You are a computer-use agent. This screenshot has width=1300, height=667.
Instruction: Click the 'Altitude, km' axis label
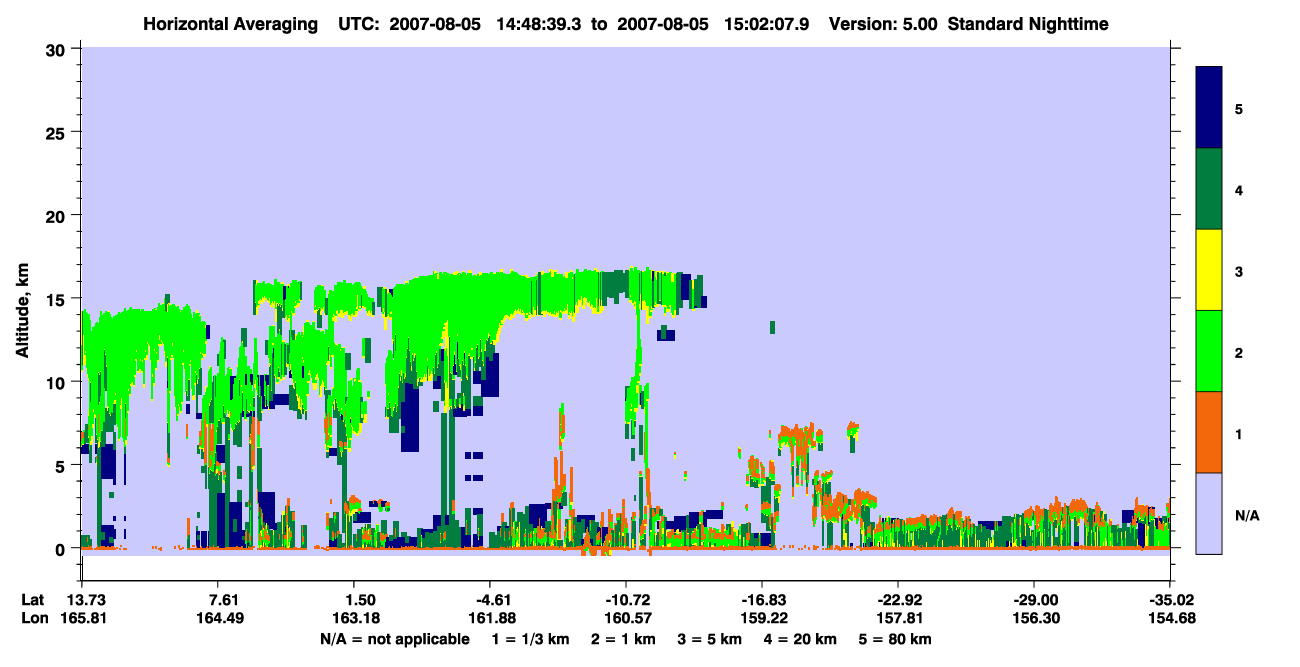click(x=21, y=312)
